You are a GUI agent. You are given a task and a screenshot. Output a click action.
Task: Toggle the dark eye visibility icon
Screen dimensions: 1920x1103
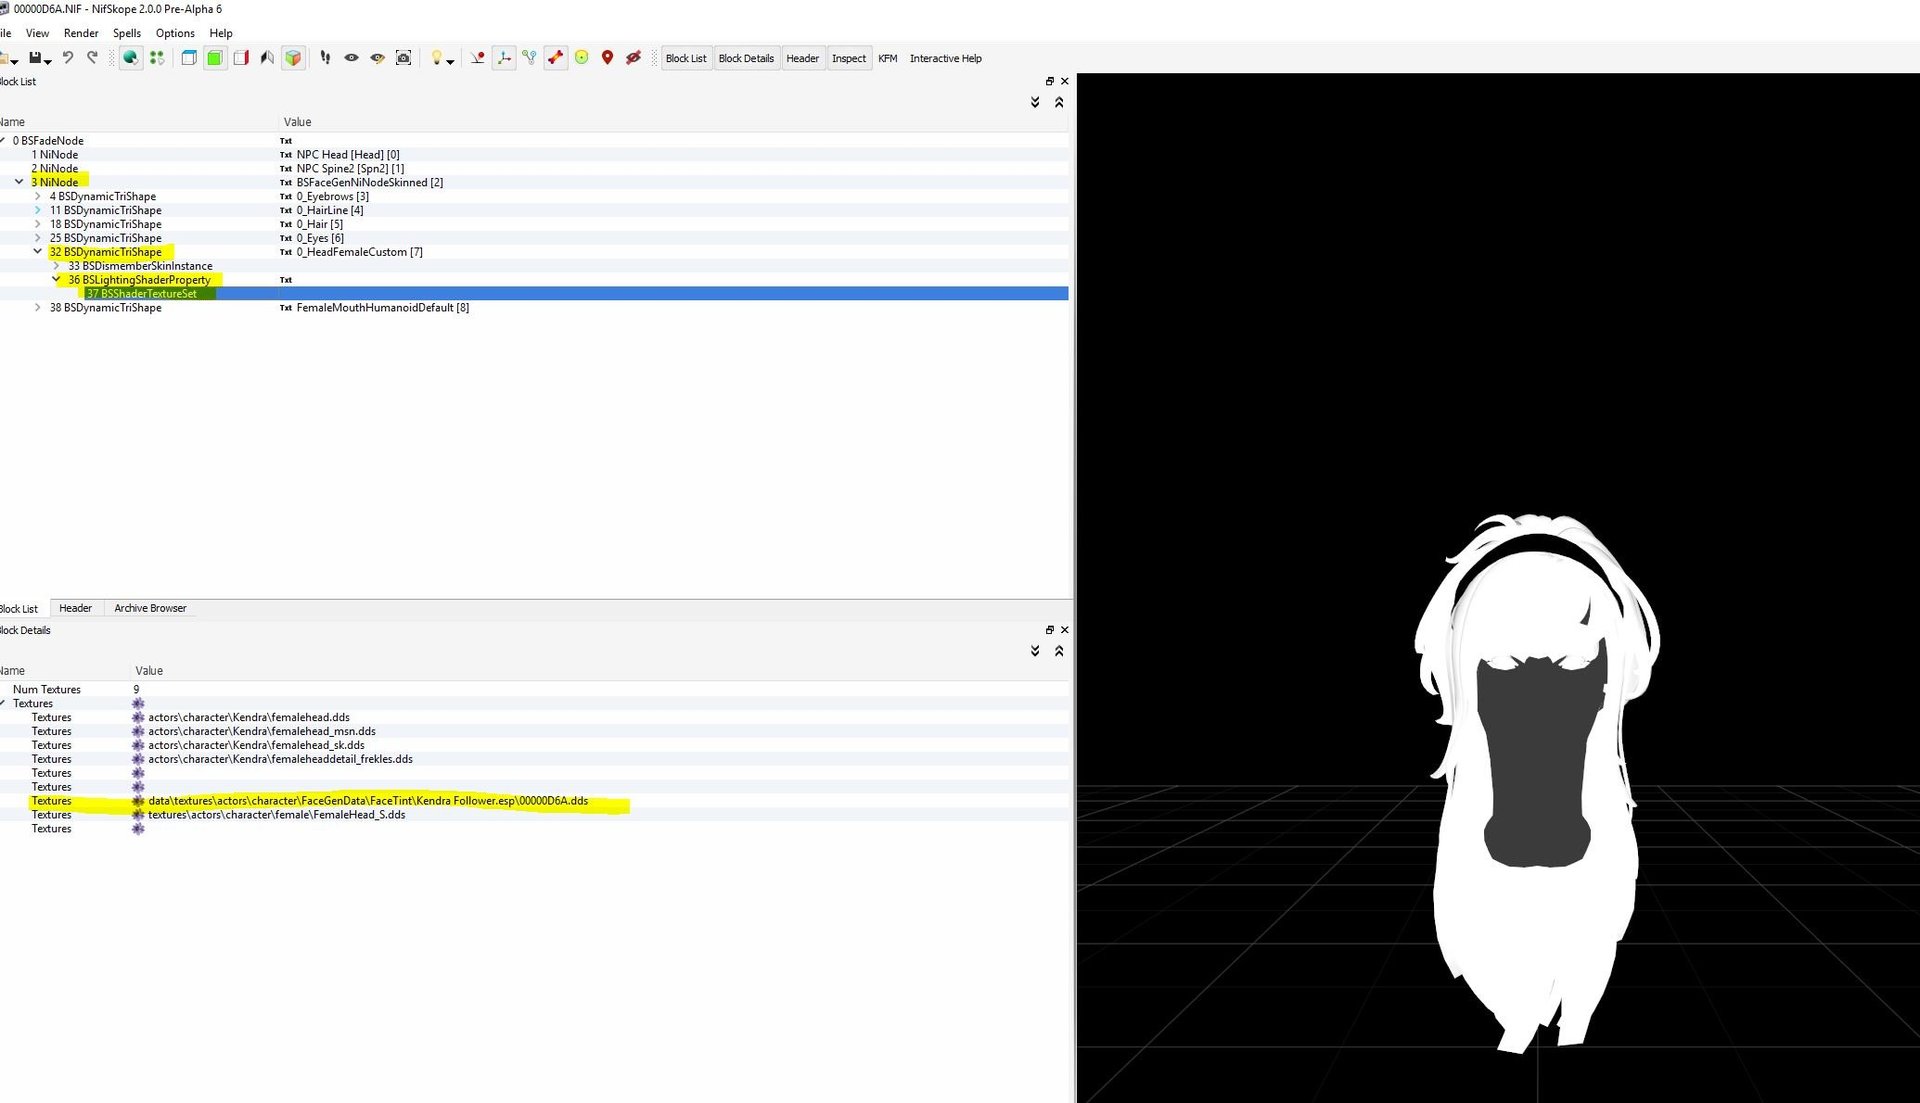(x=351, y=58)
